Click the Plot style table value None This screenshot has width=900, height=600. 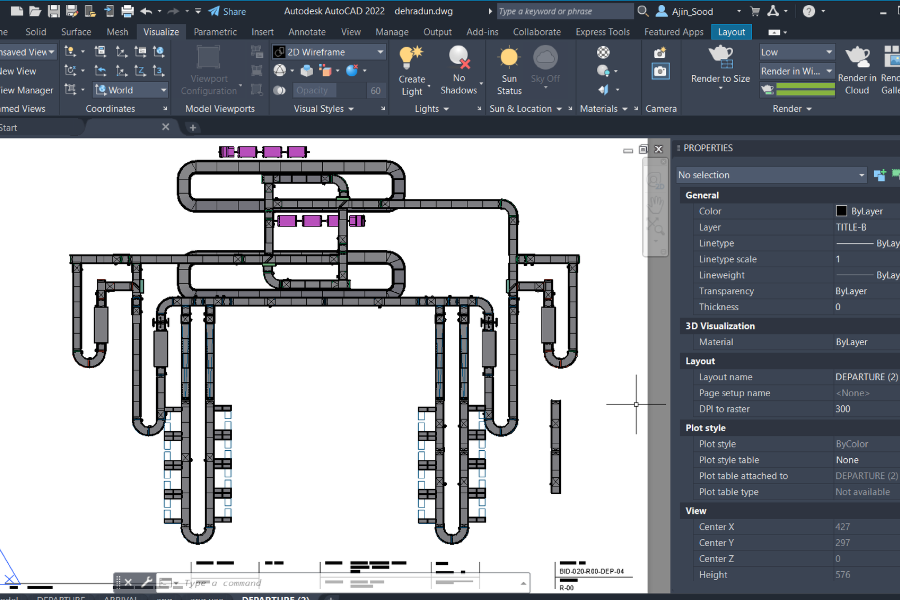[x=847, y=460]
